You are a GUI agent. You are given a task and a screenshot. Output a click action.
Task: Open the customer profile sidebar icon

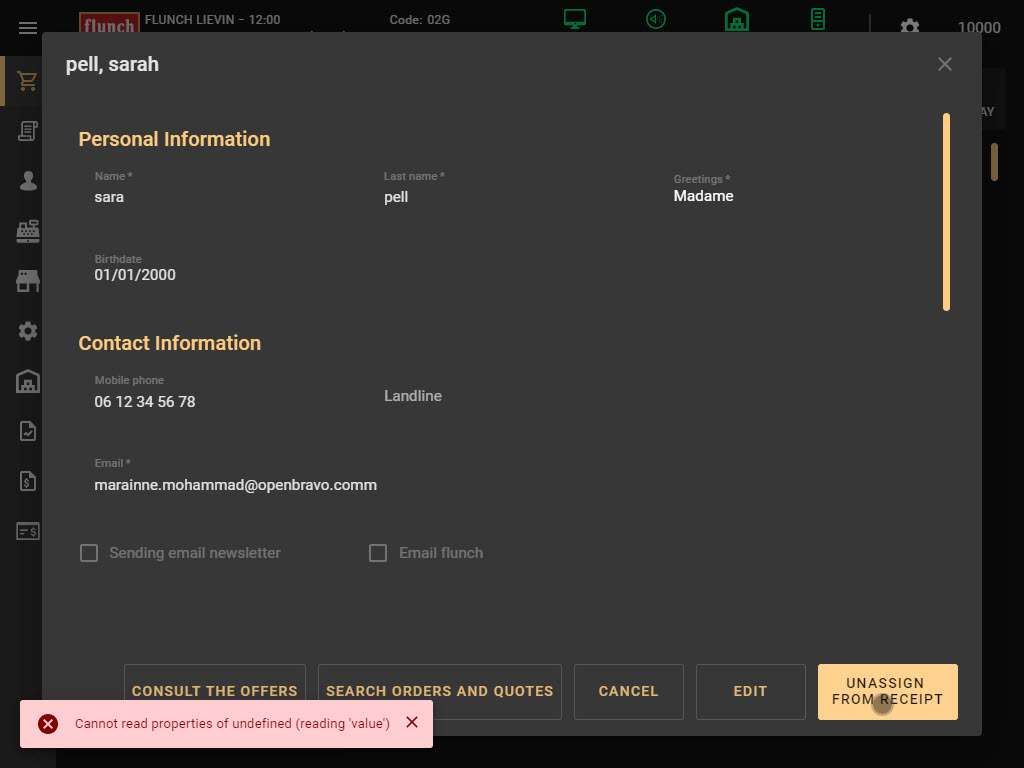(27, 181)
